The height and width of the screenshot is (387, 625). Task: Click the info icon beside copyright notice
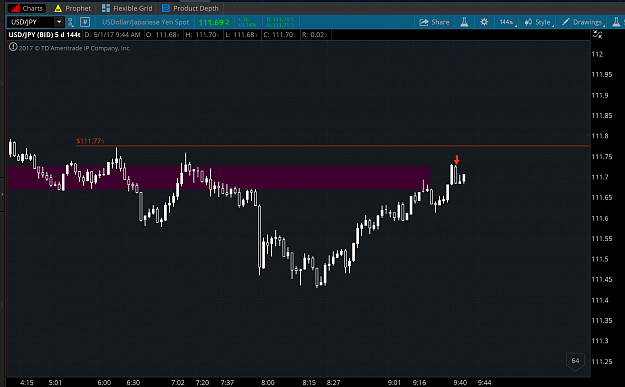pyautogui.click(x=13, y=47)
